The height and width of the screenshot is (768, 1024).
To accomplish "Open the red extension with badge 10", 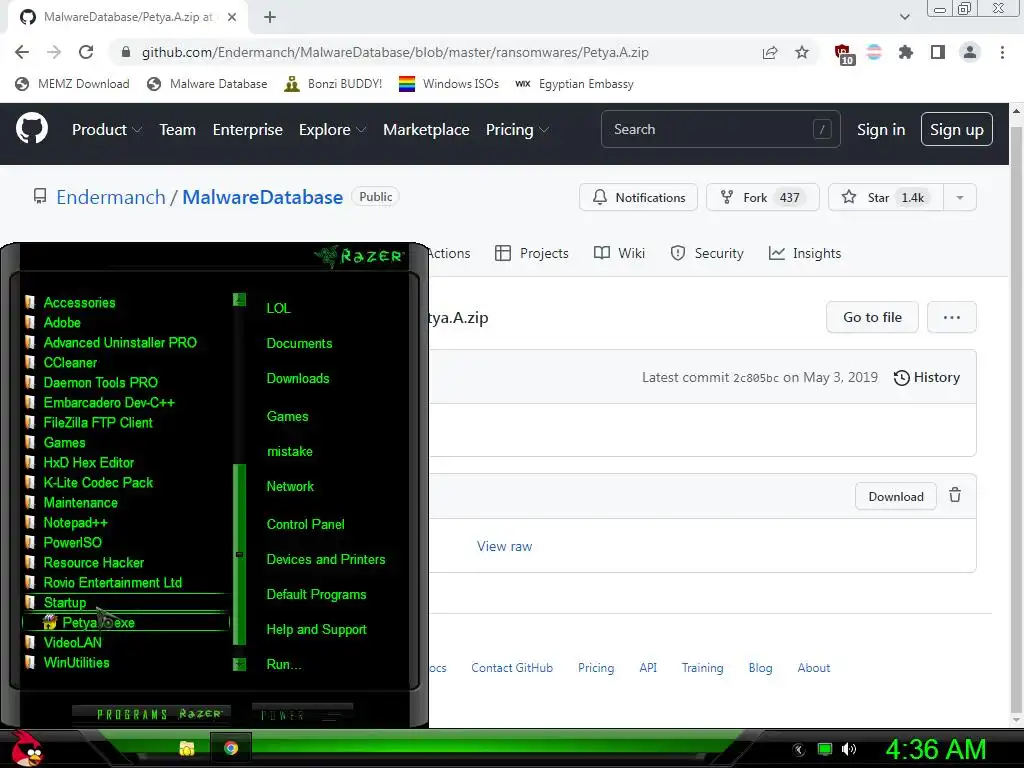I will coord(844,54).
